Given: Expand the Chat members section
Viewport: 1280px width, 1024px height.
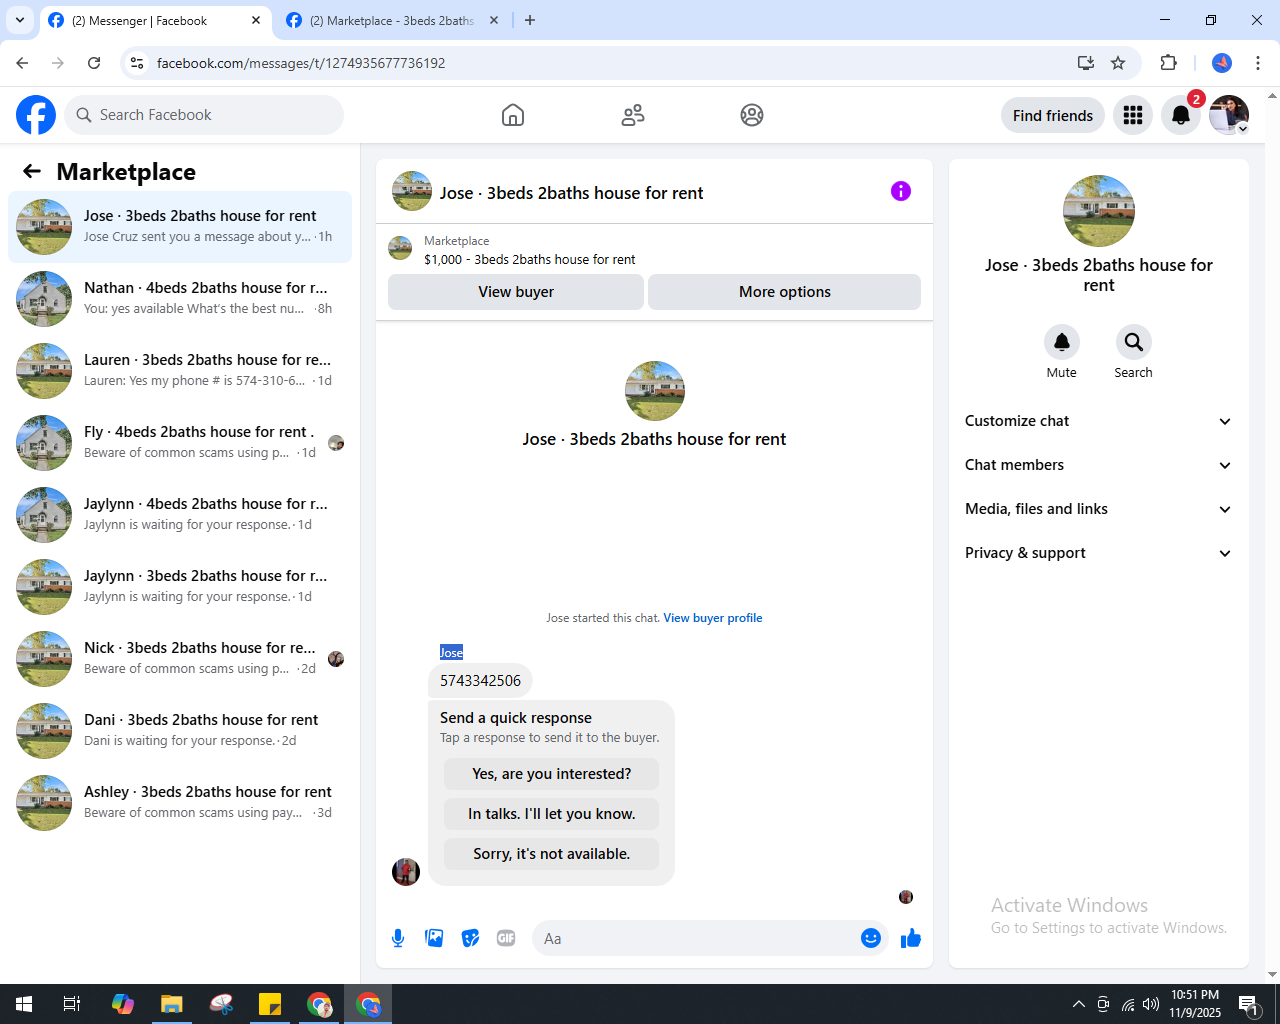Looking at the screenshot, I should coord(1099,465).
